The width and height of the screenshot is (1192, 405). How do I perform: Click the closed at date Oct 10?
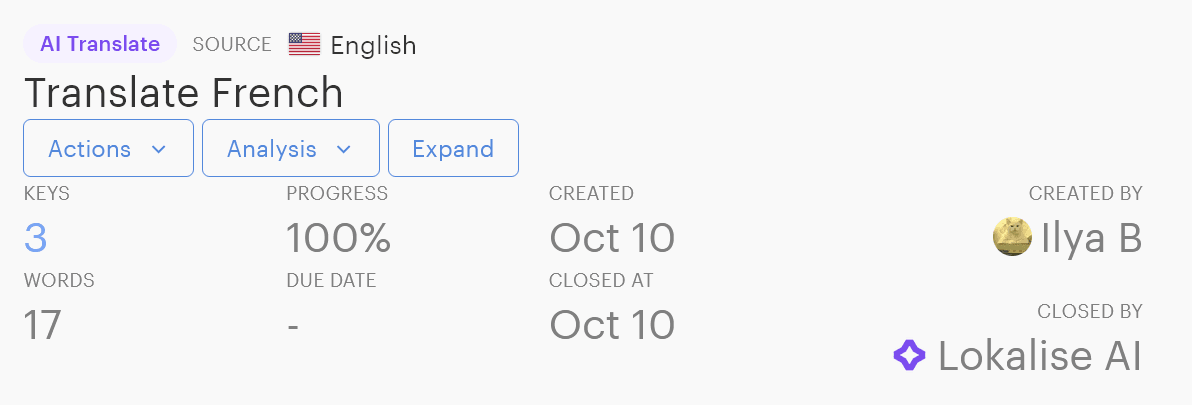[612, 324]
